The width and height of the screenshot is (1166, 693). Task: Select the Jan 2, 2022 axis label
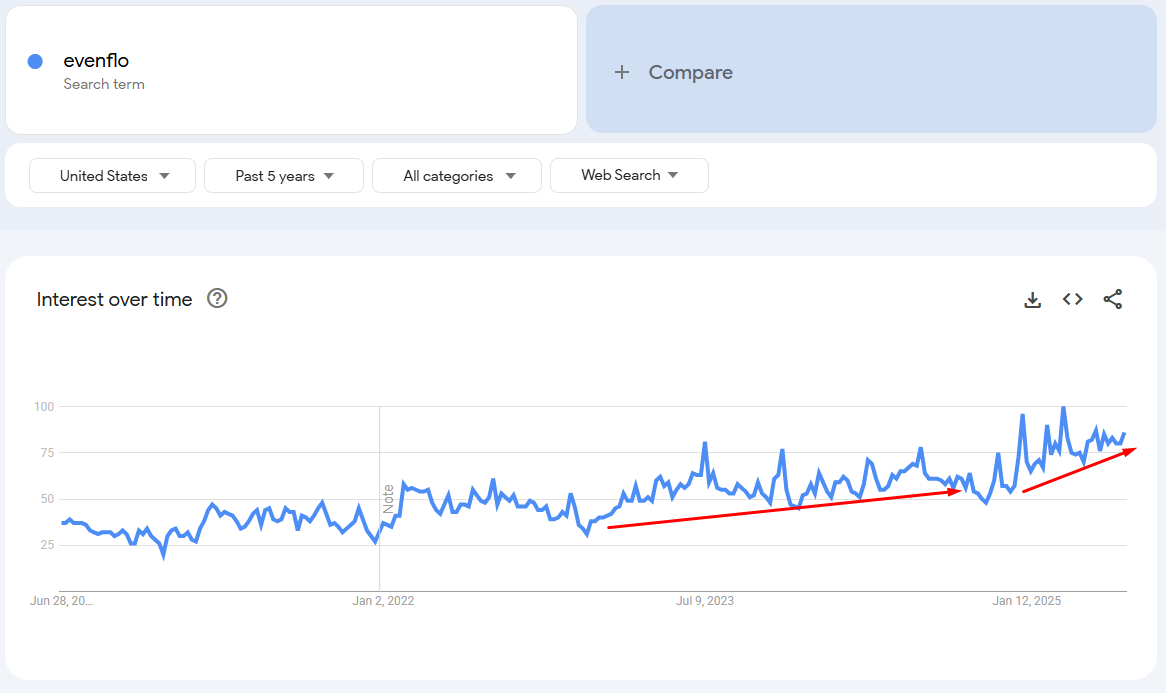coord(383,601)
